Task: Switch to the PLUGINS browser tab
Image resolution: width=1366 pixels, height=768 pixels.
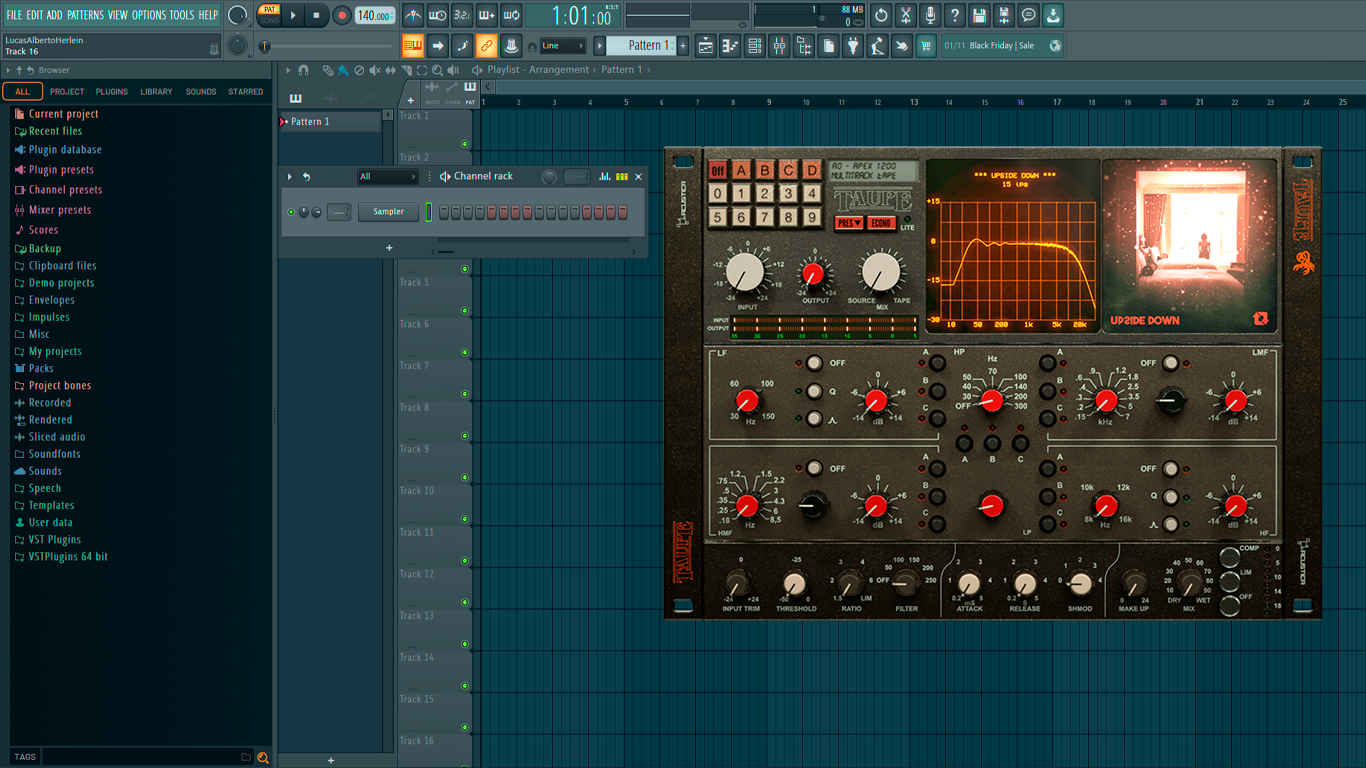Action: pyautogui.click(x=111, y=92)
